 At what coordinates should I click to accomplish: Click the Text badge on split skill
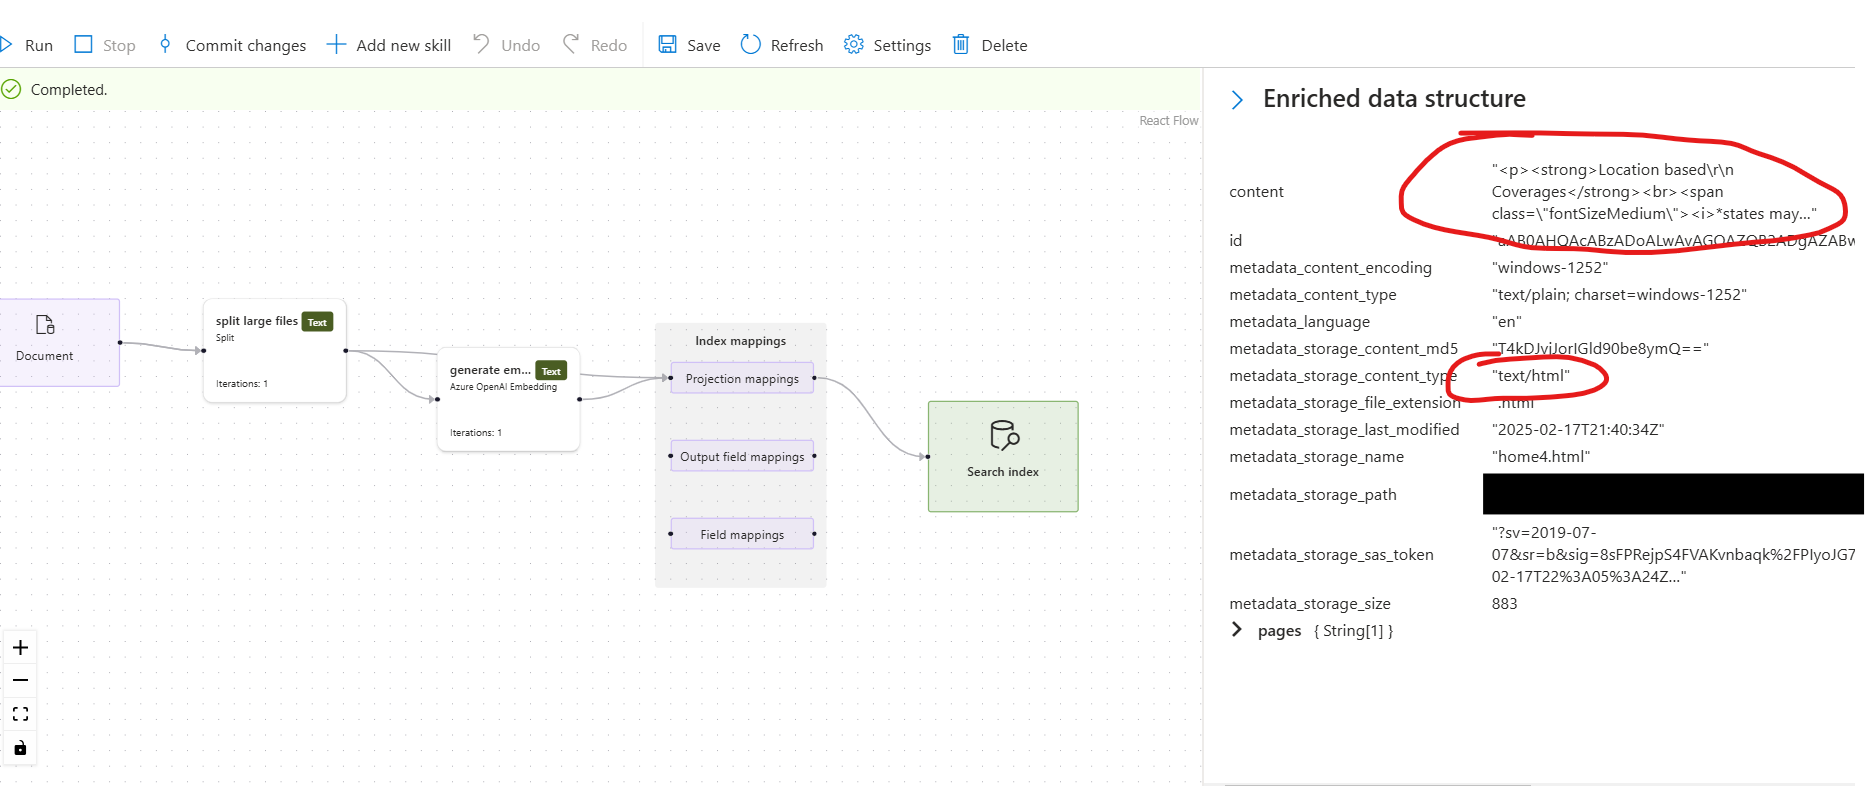(x=317, y=322)
